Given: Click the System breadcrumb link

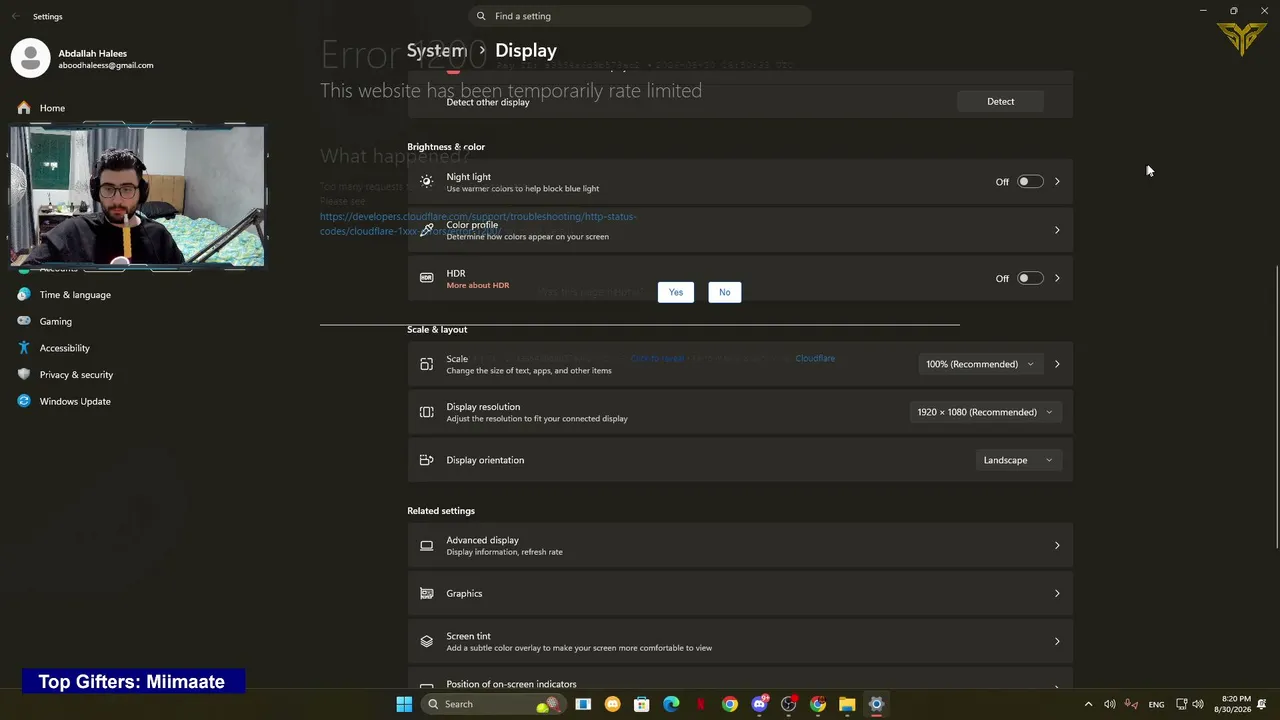Looking at the screenshot, I should pos(437,50).
